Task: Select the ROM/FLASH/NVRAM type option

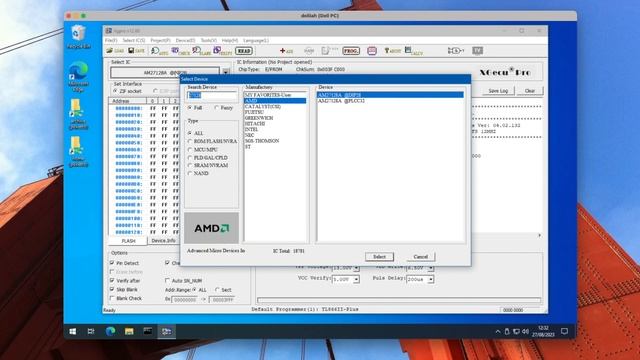Action: [x=190, y=141]
